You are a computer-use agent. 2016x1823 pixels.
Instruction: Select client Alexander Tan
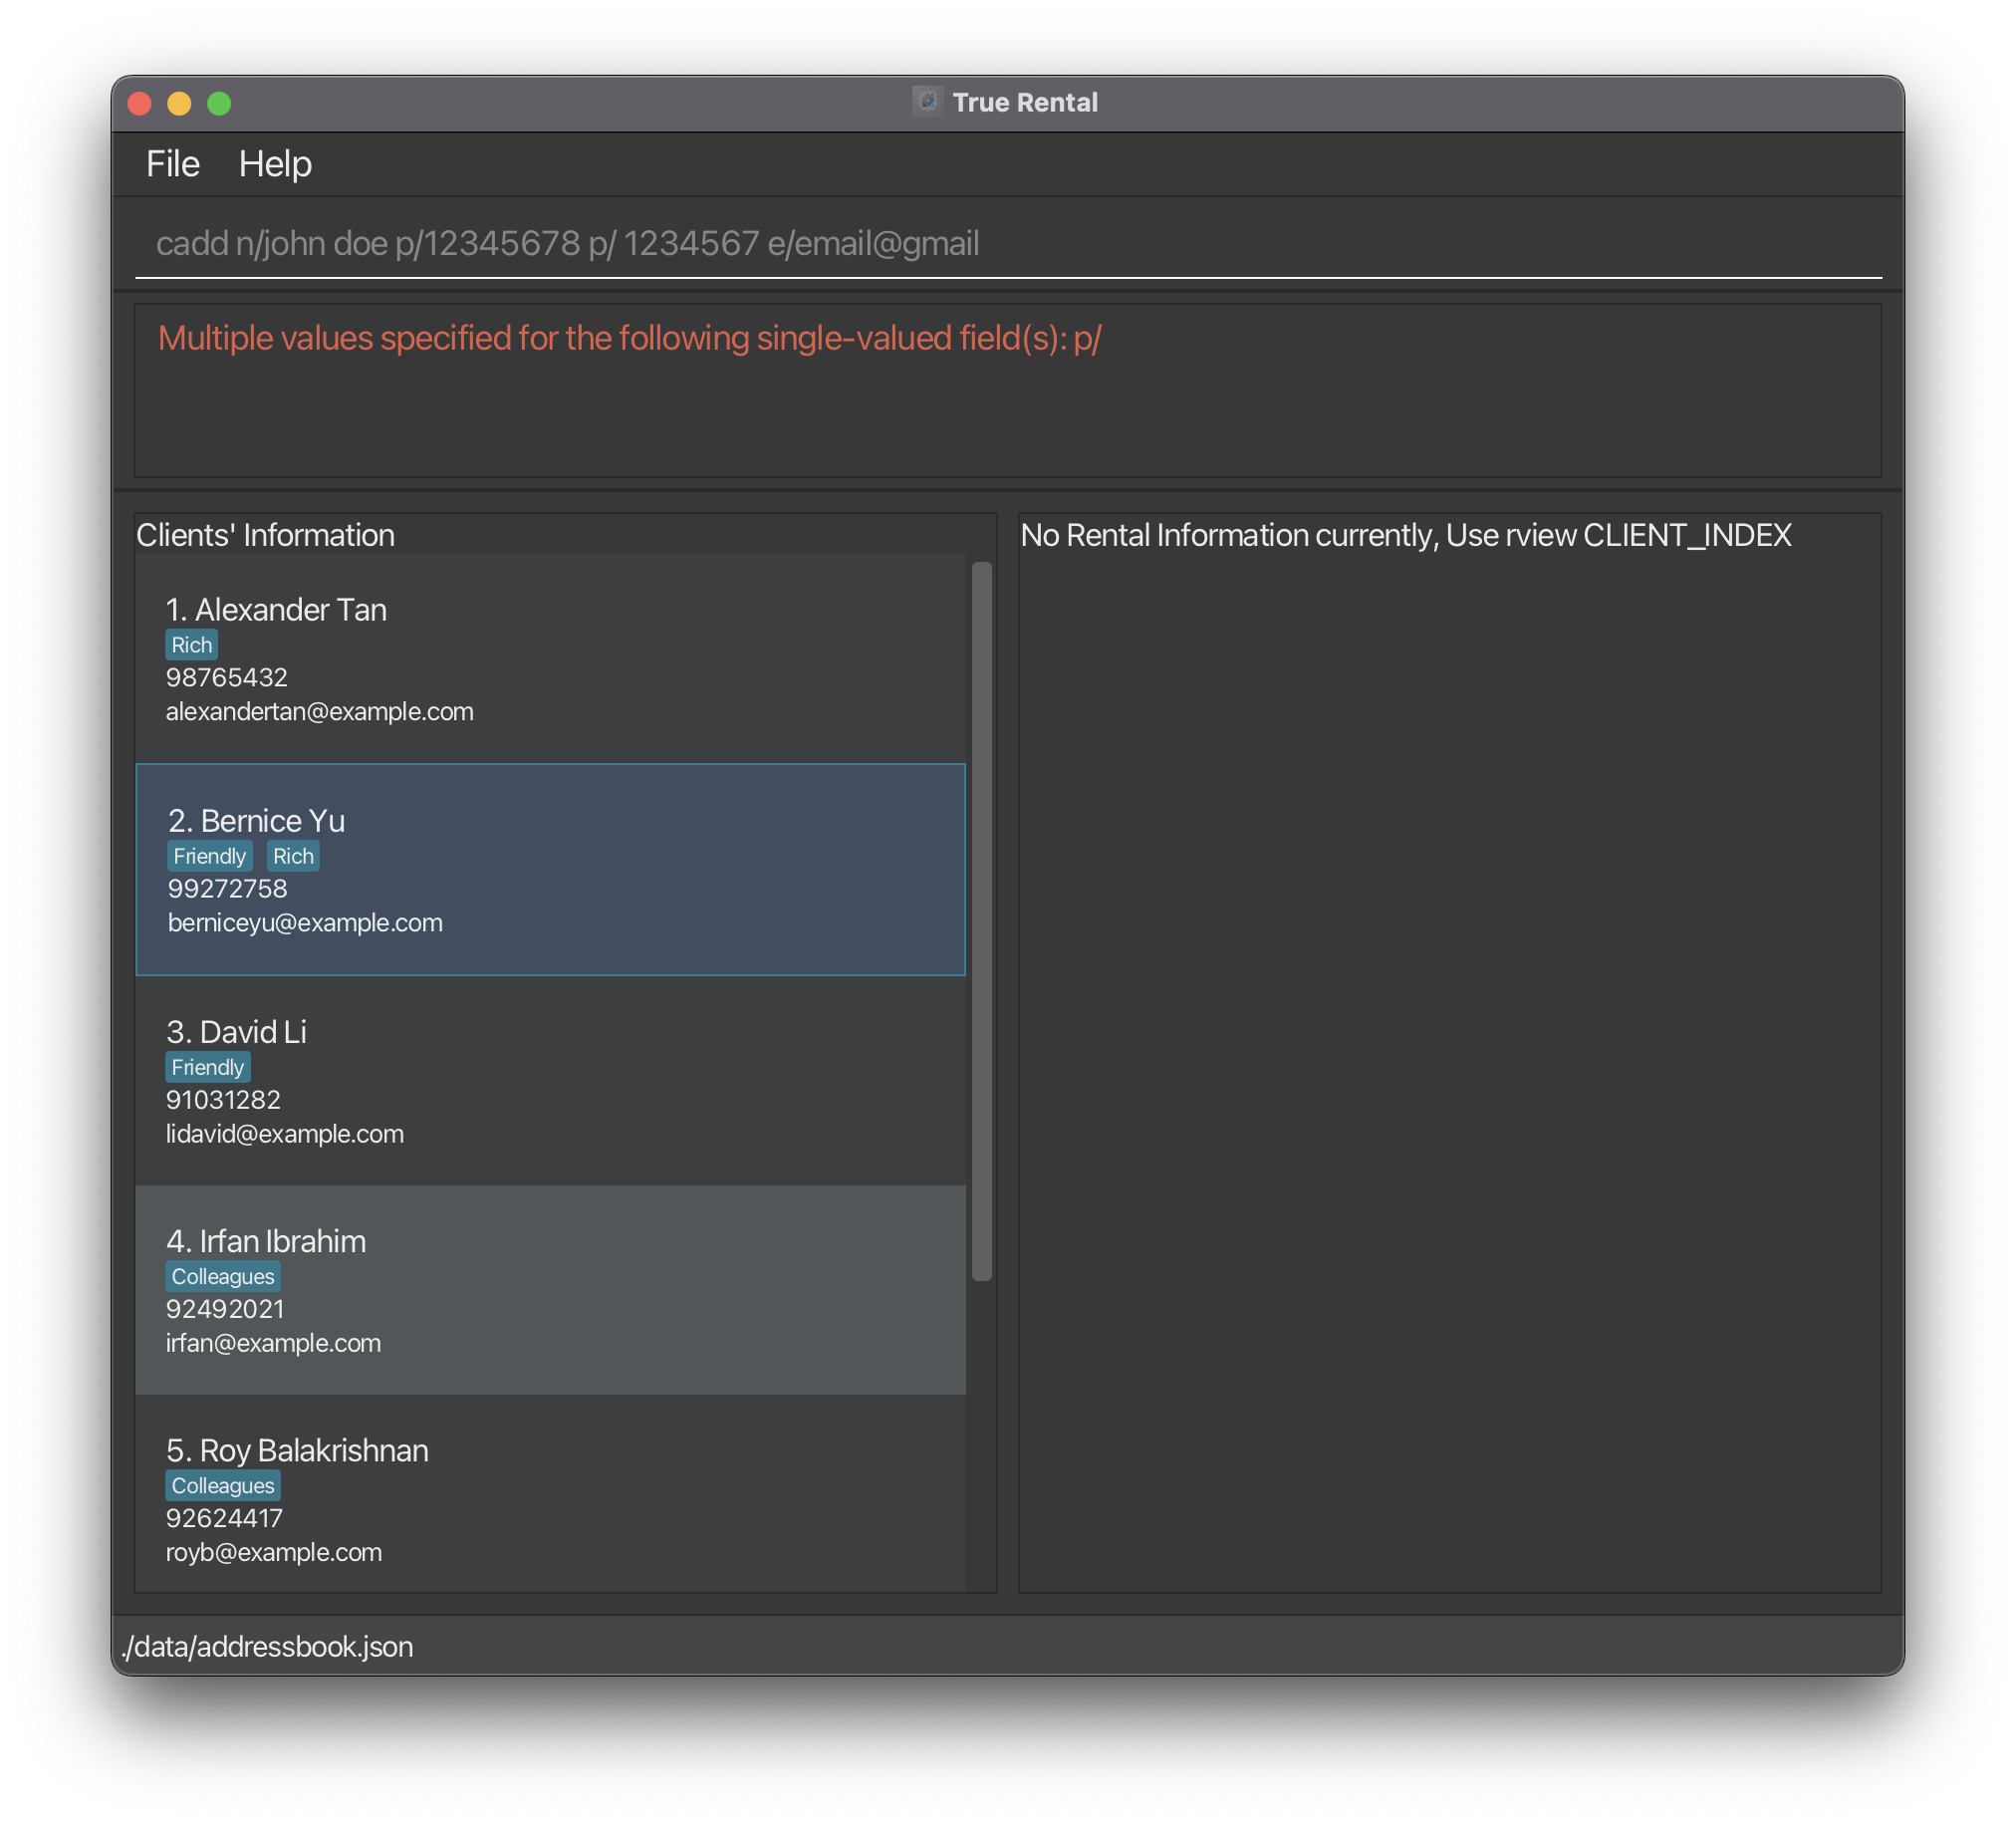[x=550, y=660]
